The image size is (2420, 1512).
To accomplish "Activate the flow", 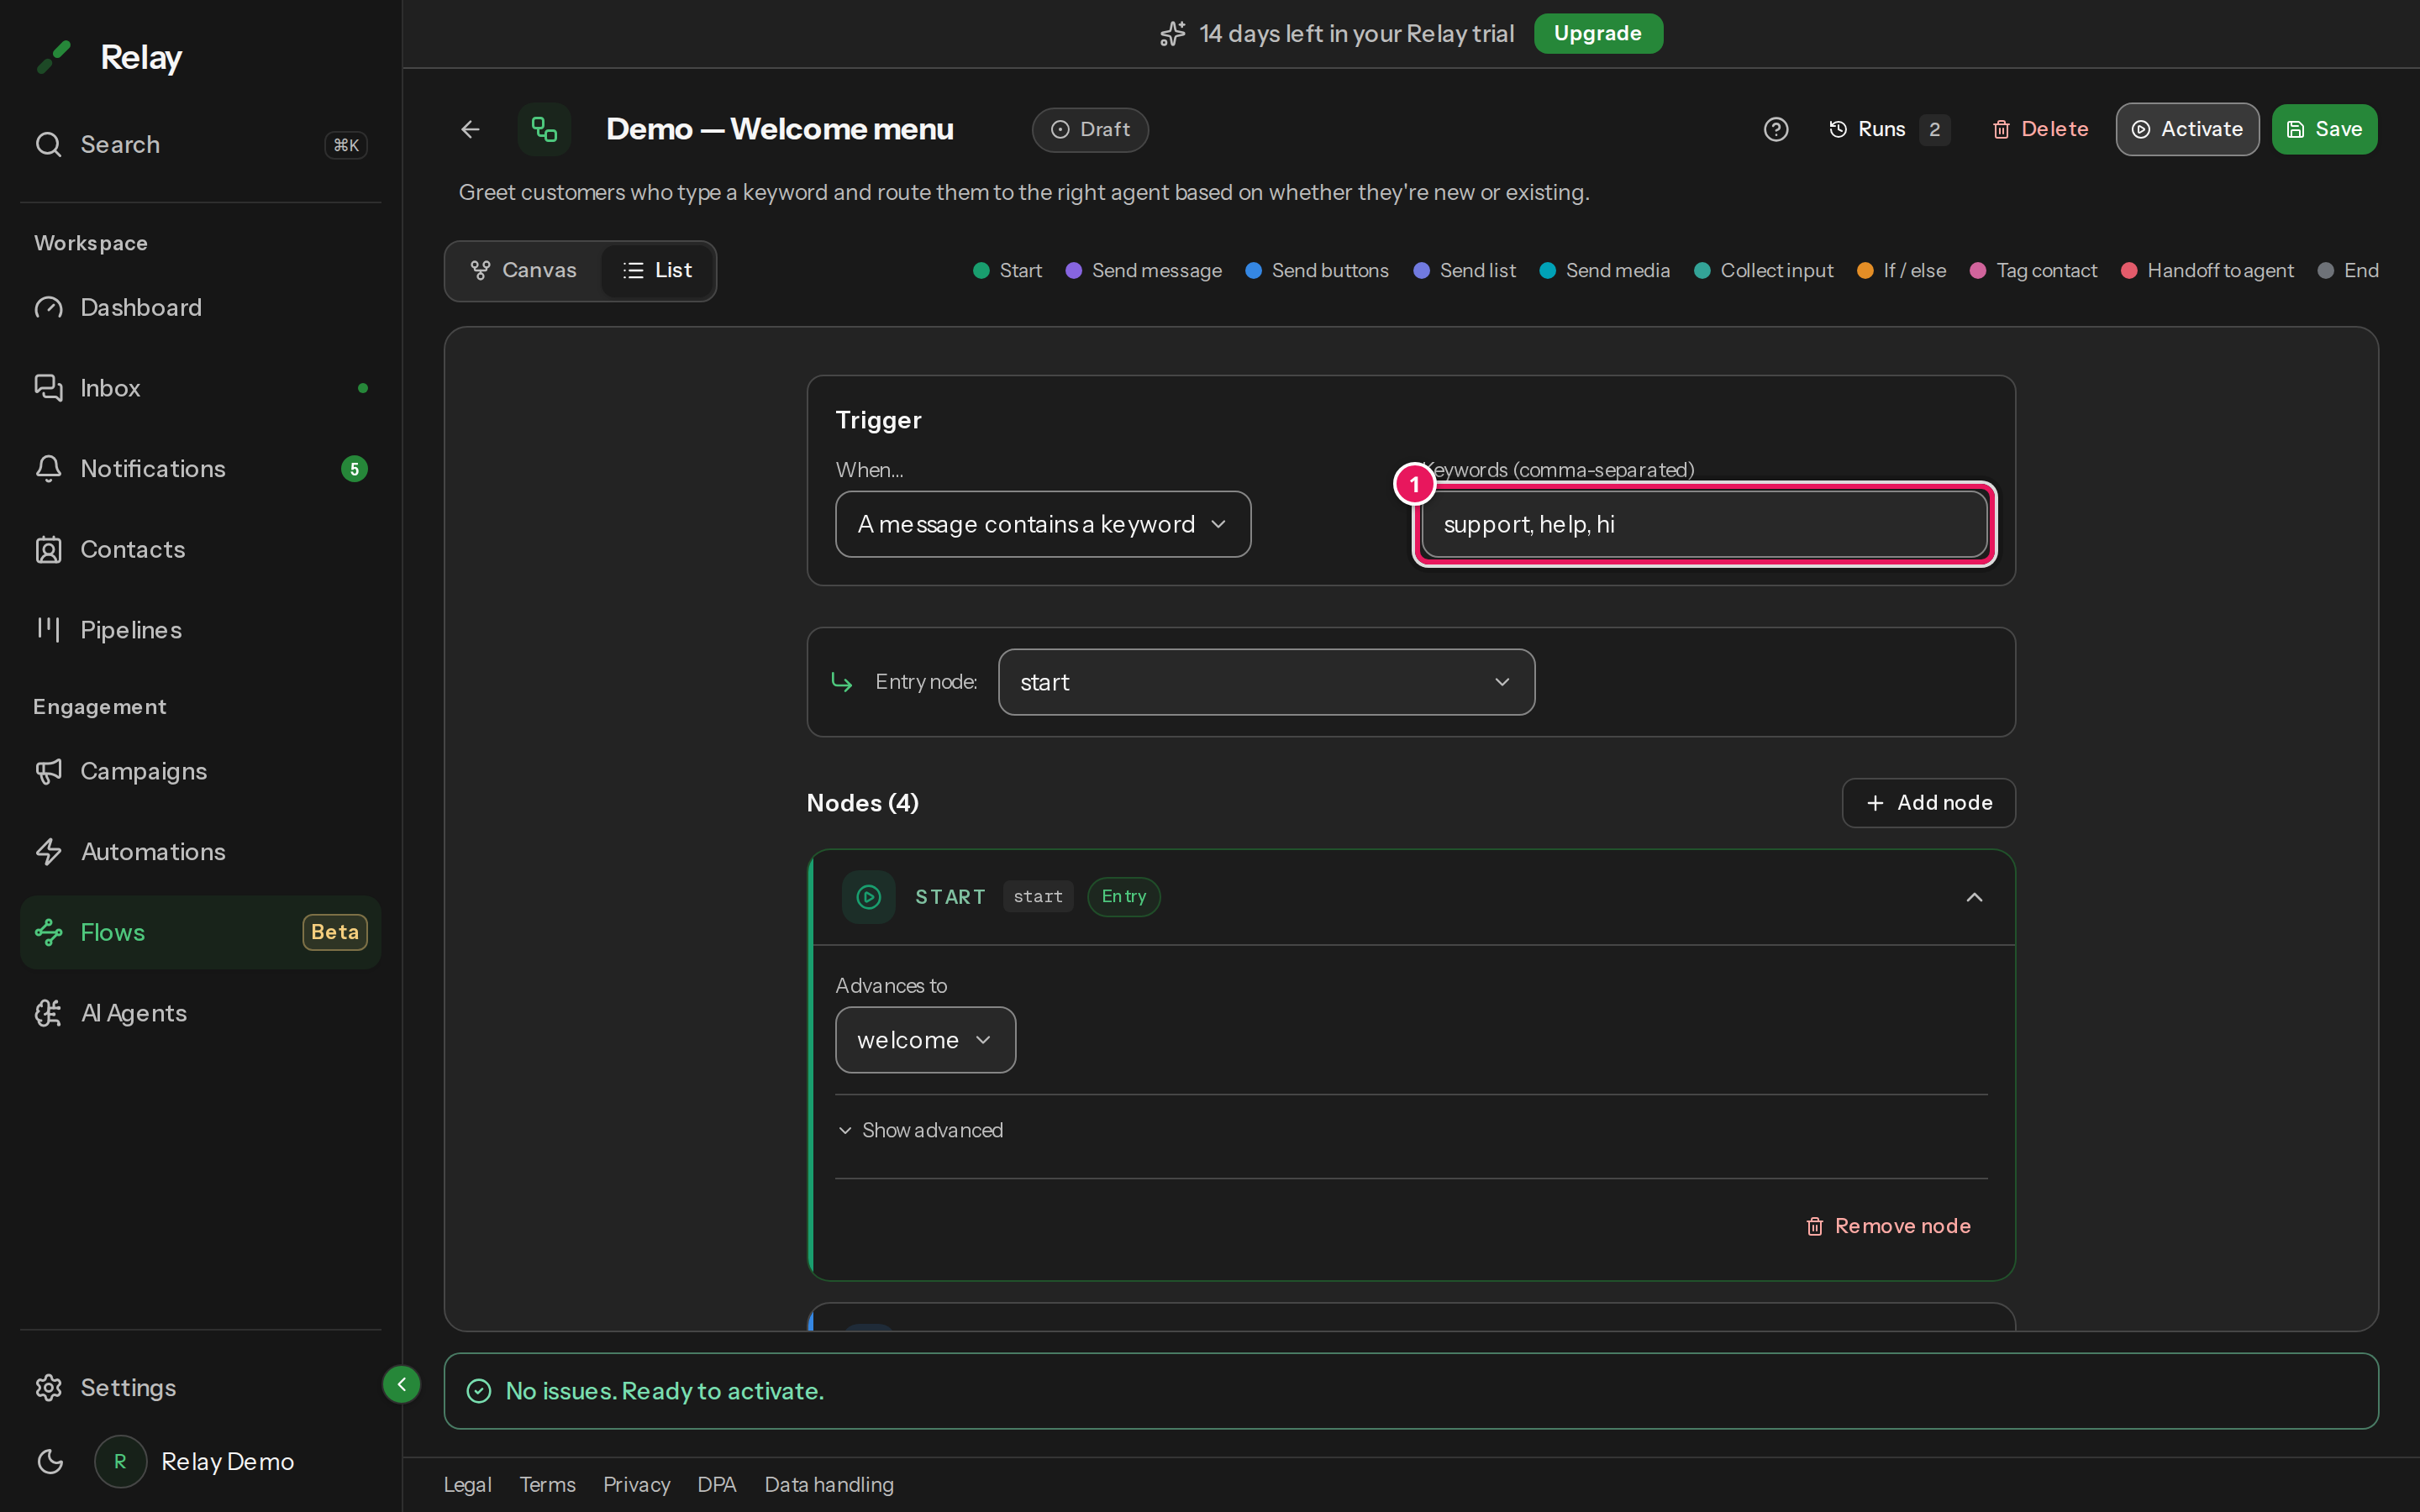I will coord(2187,129).
